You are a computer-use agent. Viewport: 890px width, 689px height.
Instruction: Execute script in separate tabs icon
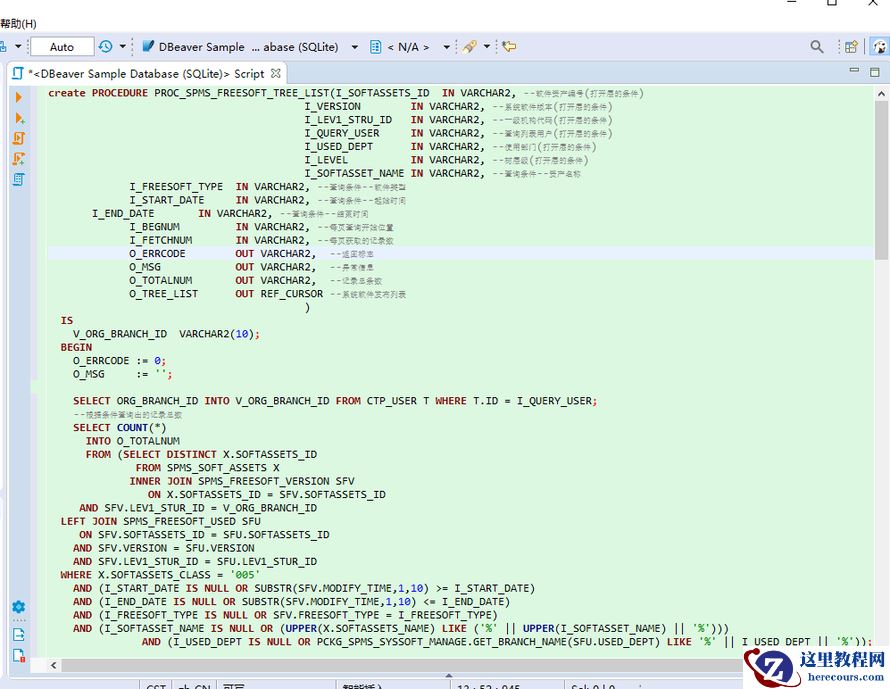click(19, 159)
